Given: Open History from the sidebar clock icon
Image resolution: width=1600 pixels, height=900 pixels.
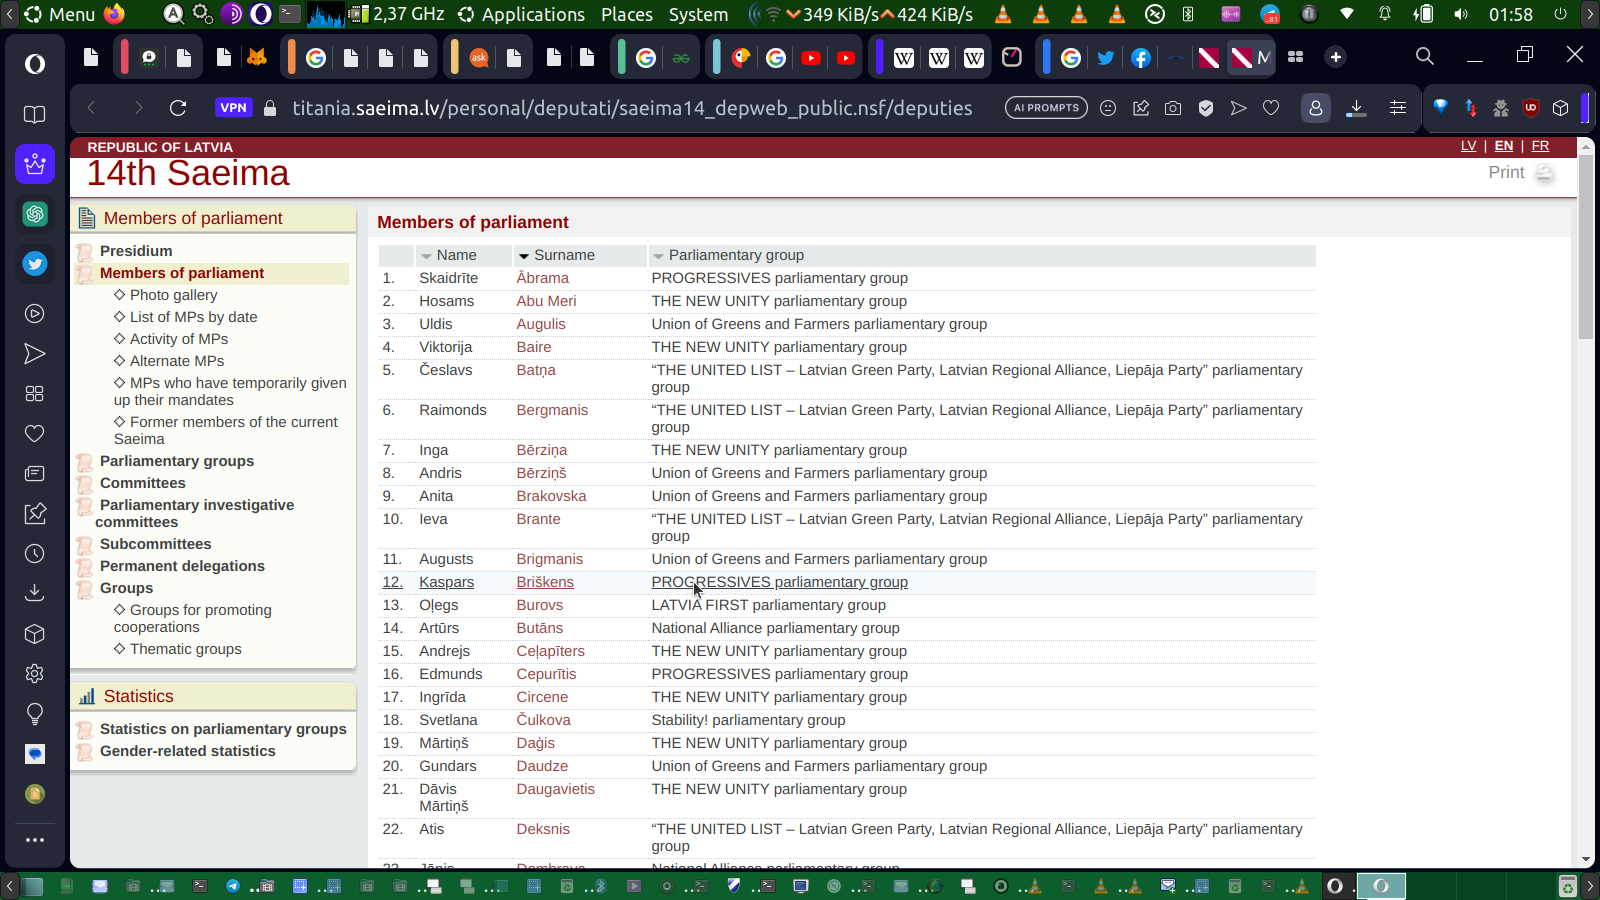Looking at the screenshot, I should click(35, 554).
